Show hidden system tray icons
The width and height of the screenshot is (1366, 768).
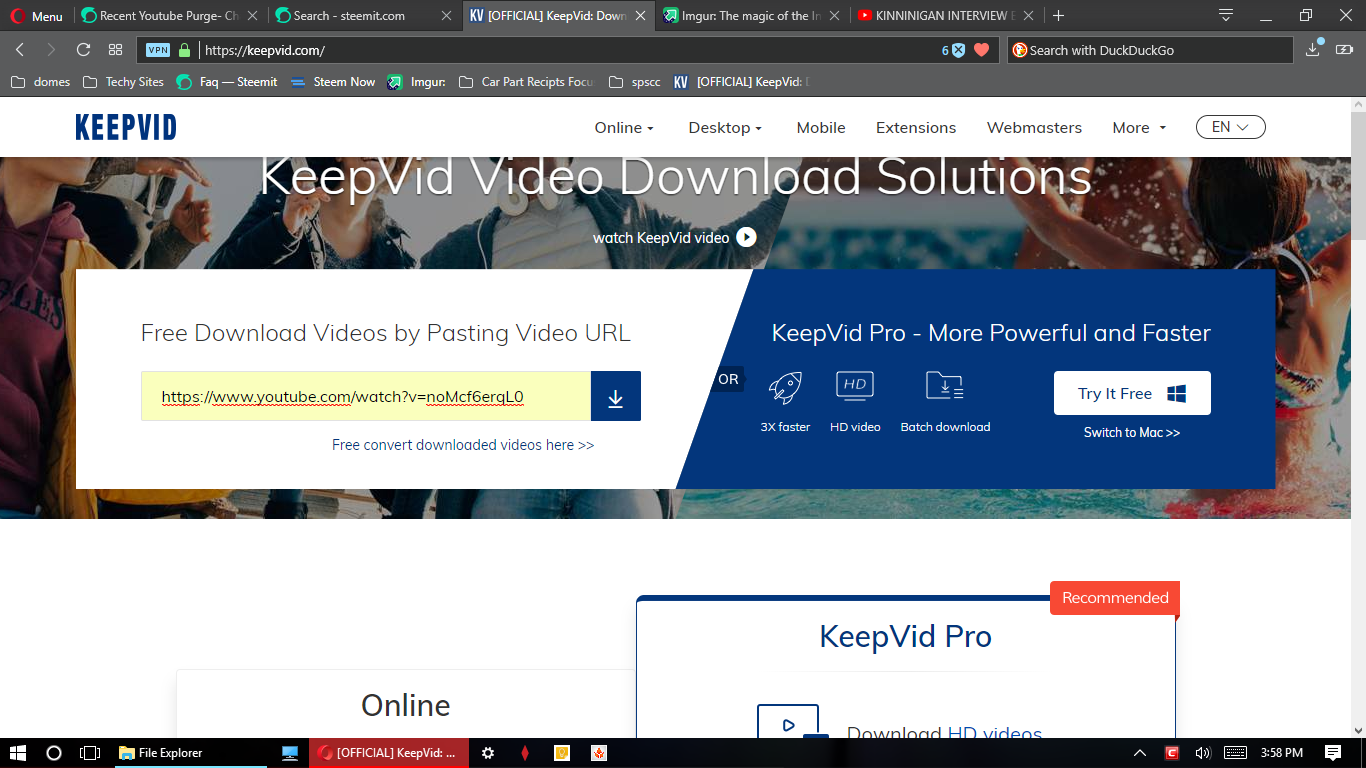(x=1140, y=753)
